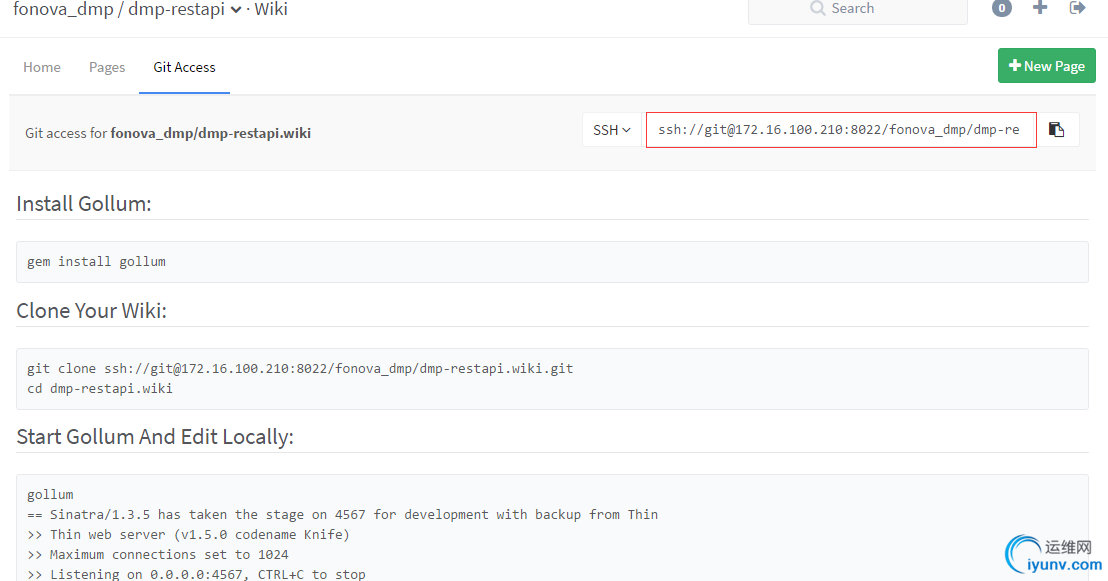Screen dimensions: 1108x581
Task: Focus the Search field
Action: pyautogui.click(x=857, y=10)
